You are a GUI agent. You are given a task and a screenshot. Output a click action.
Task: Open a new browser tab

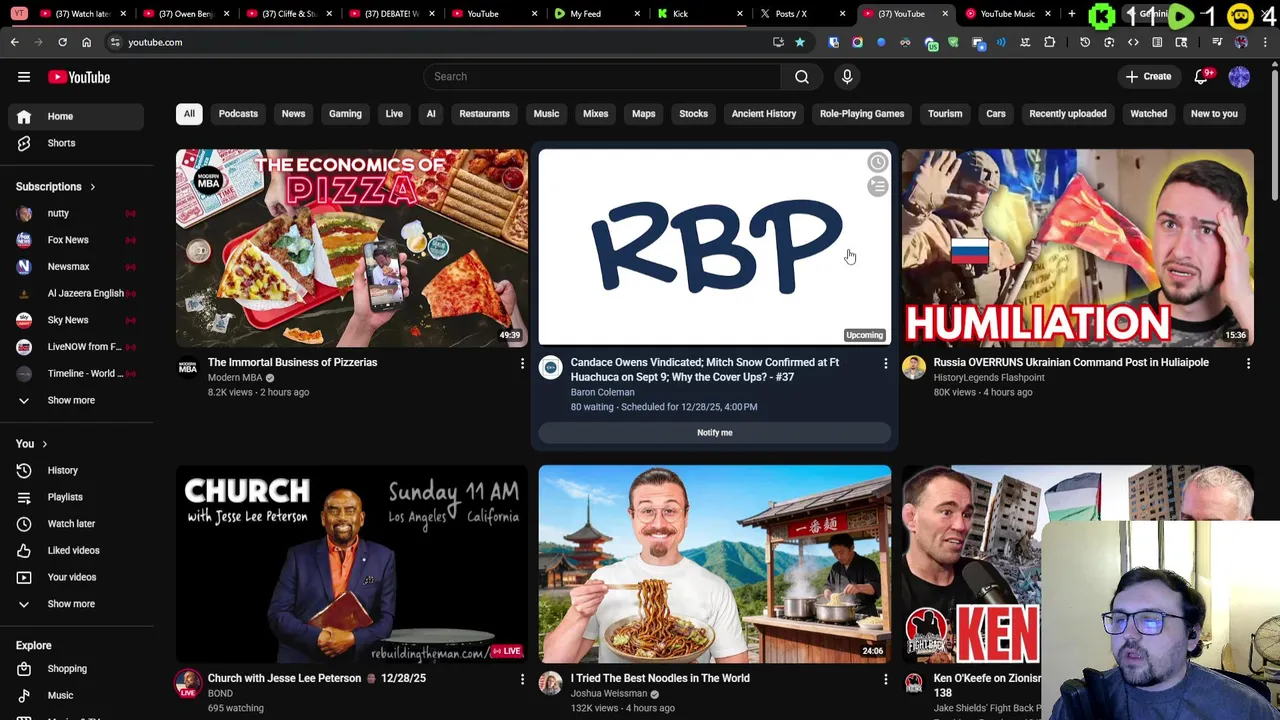click(x=1072, y=14)
